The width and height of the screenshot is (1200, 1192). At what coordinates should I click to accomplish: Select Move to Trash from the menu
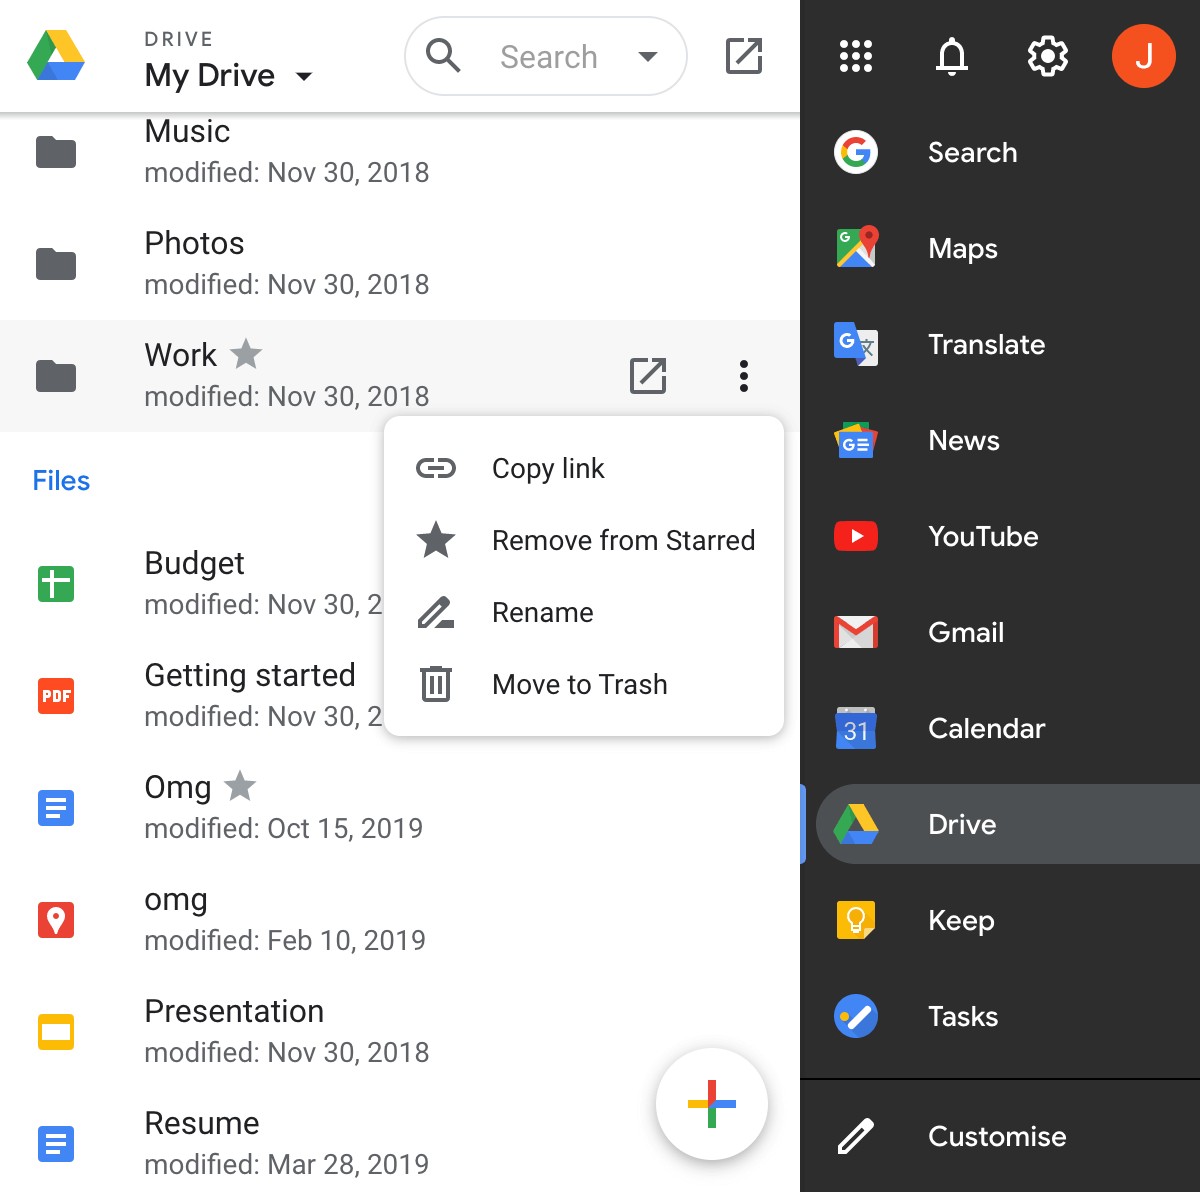pos(579,684)
